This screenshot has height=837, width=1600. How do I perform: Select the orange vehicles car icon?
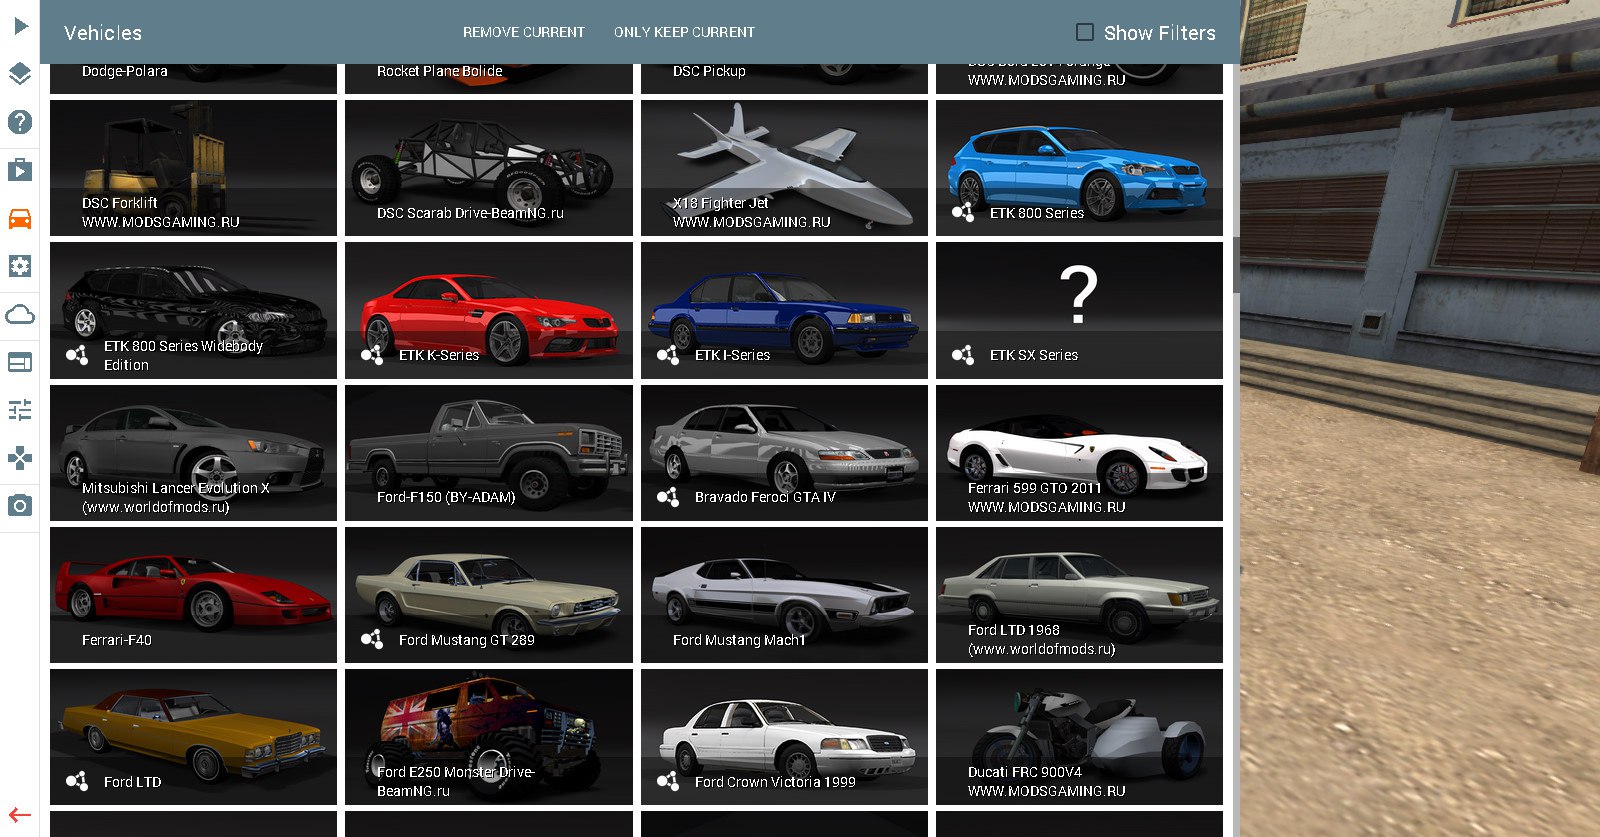[x=20, y=218]
